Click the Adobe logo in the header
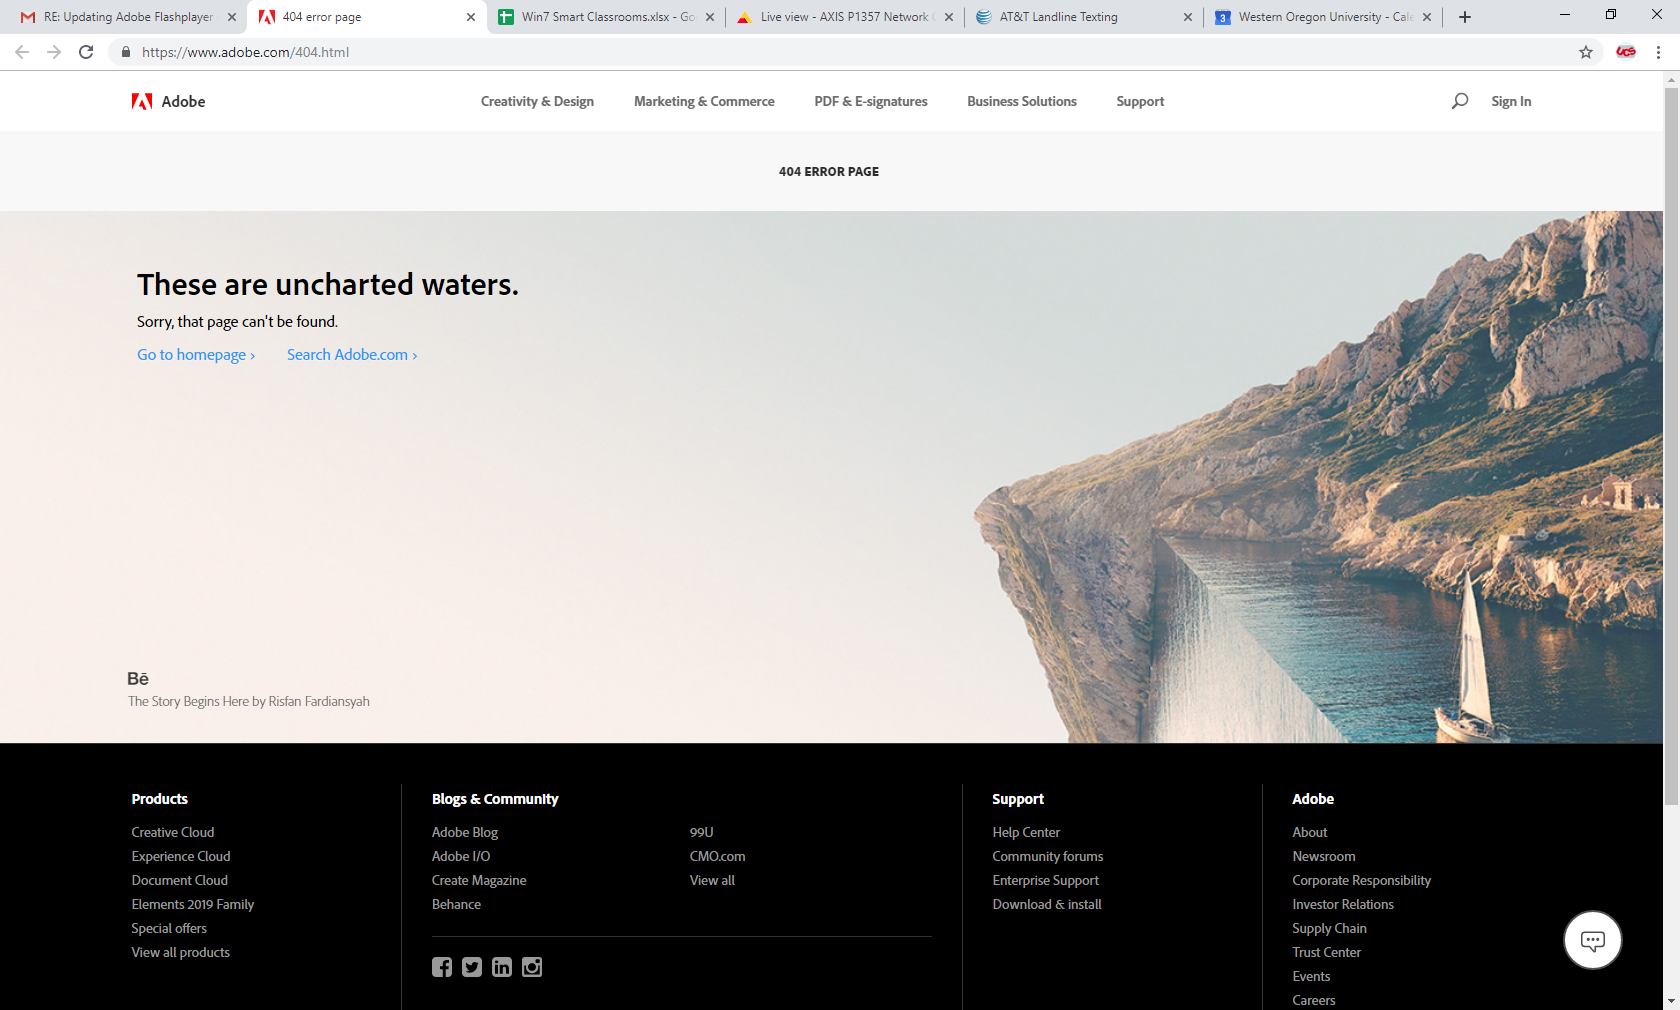1680x1010 pixels. coord(168,101)
